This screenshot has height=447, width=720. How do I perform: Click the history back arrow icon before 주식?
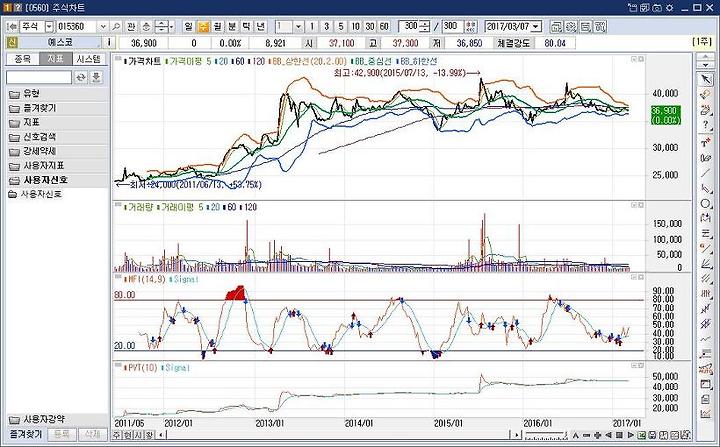[x=12, y=26]
